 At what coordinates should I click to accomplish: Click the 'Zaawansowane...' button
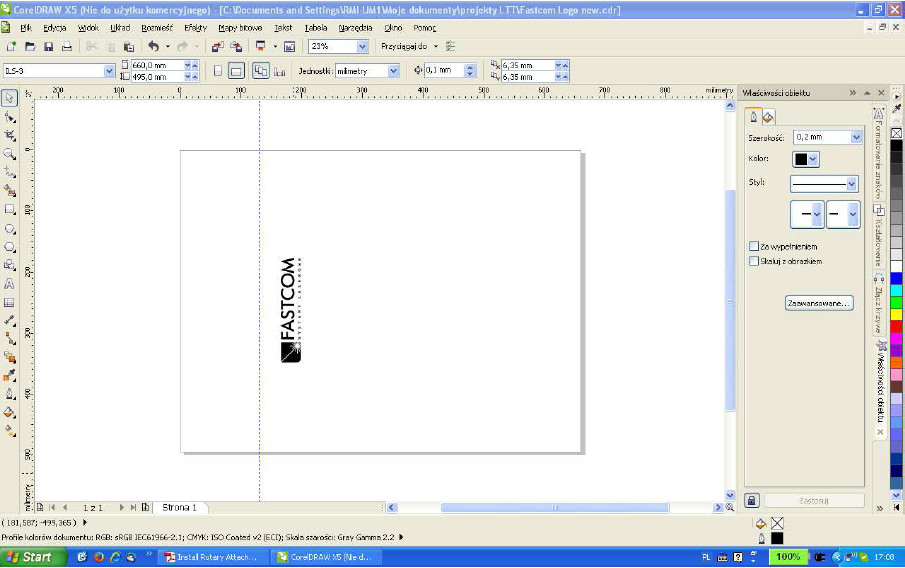(x=818, y=302)
